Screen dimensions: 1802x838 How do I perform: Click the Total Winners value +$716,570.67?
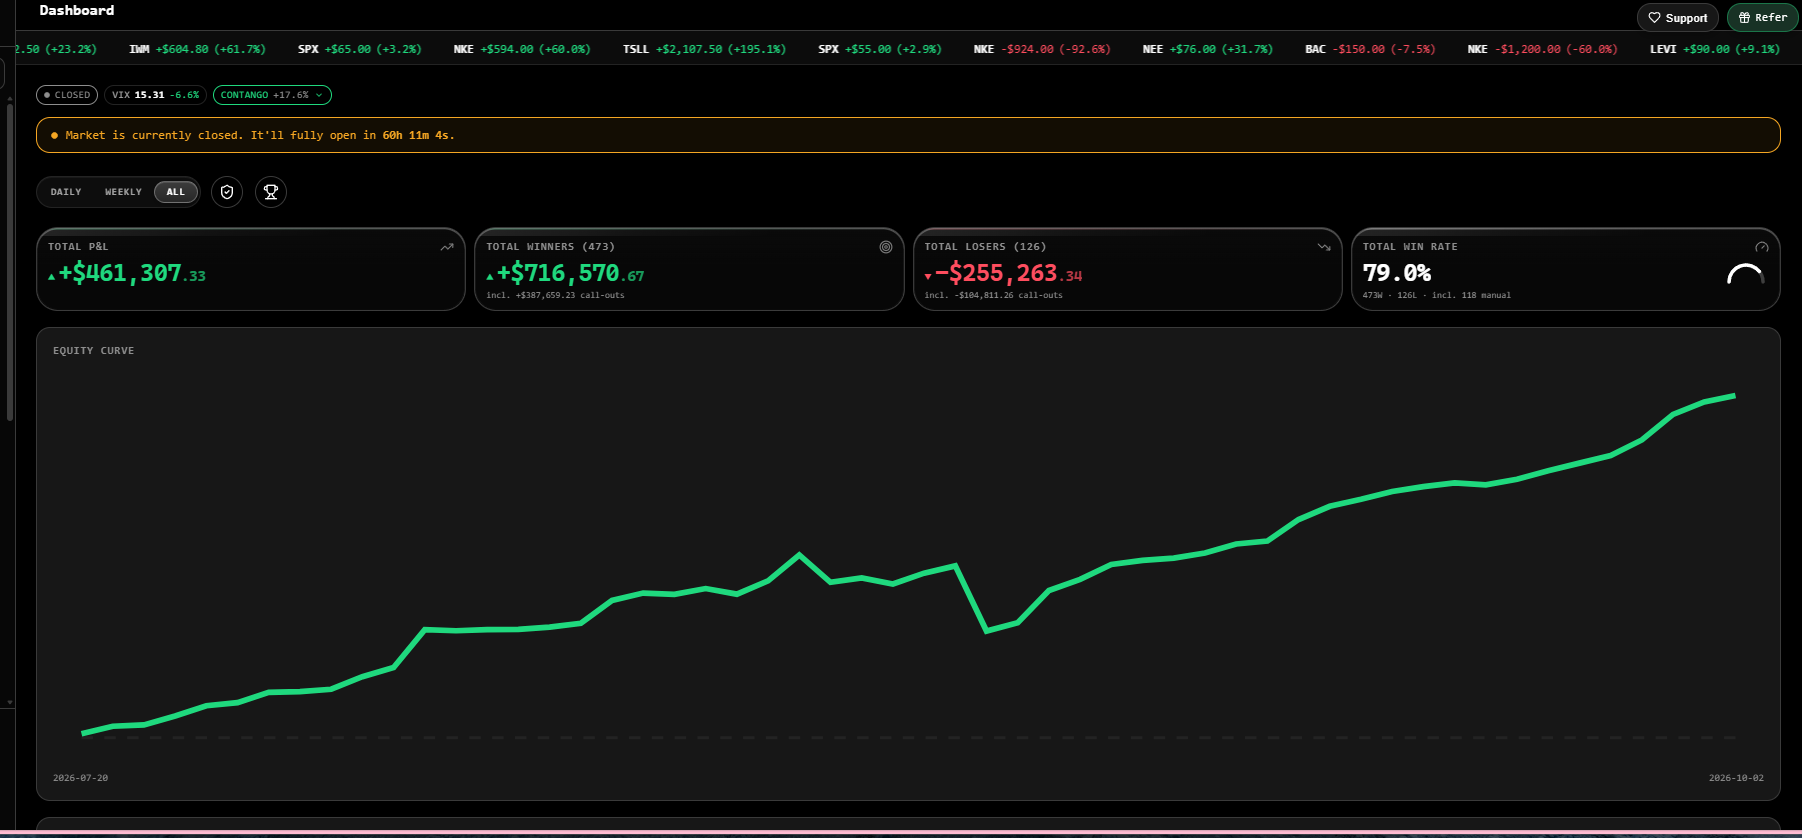[x=565, y=273]
